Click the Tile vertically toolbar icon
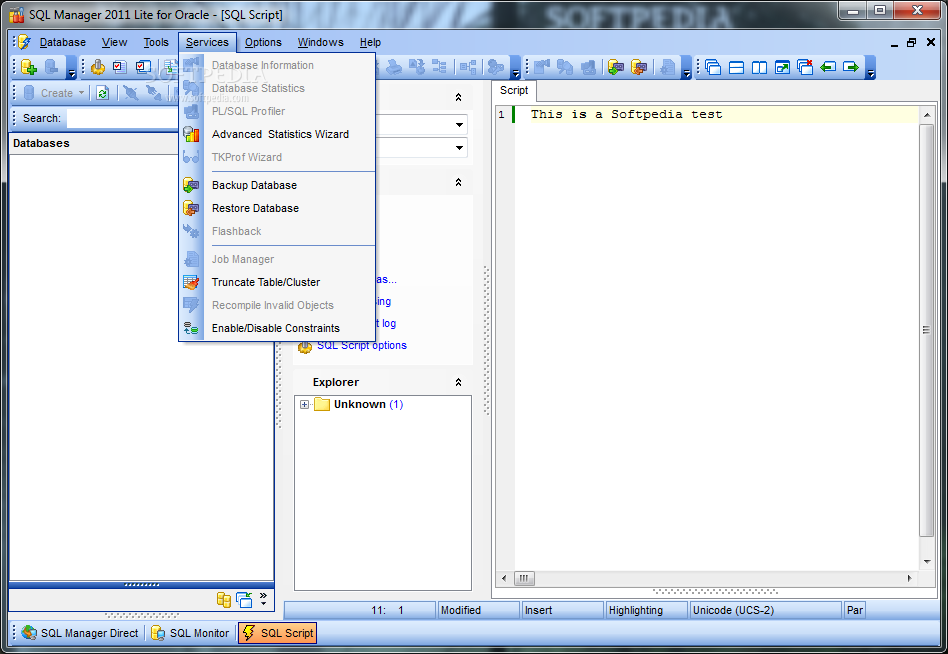 click(759, 67)
